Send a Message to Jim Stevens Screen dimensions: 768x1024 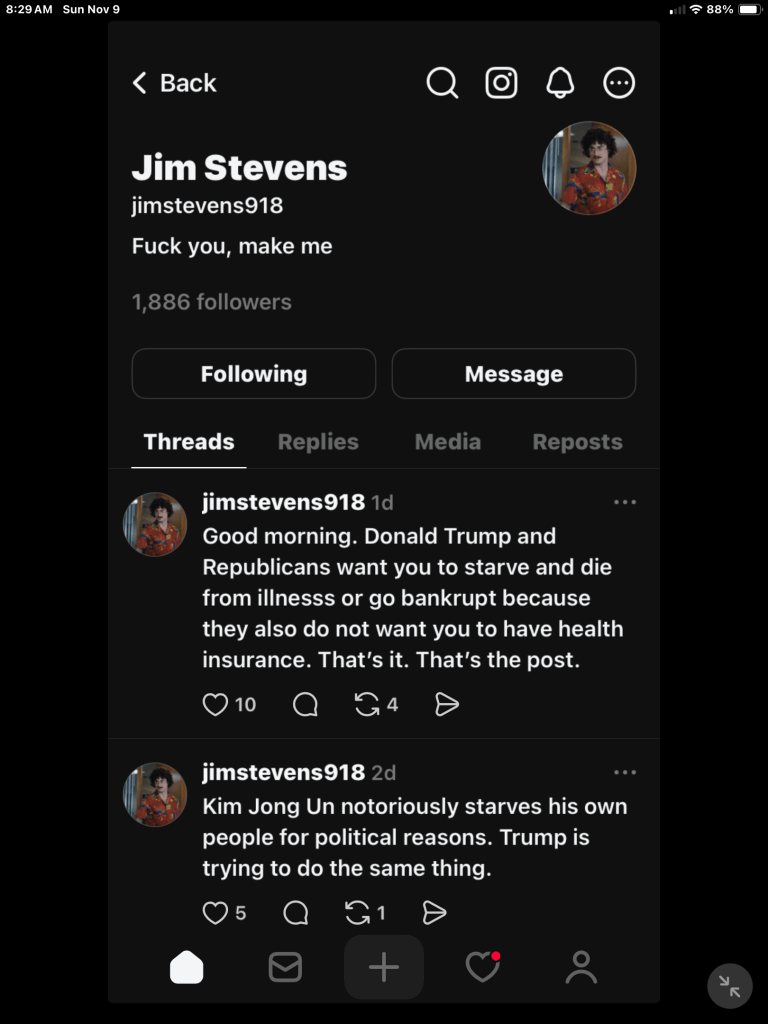pos(514,374)
